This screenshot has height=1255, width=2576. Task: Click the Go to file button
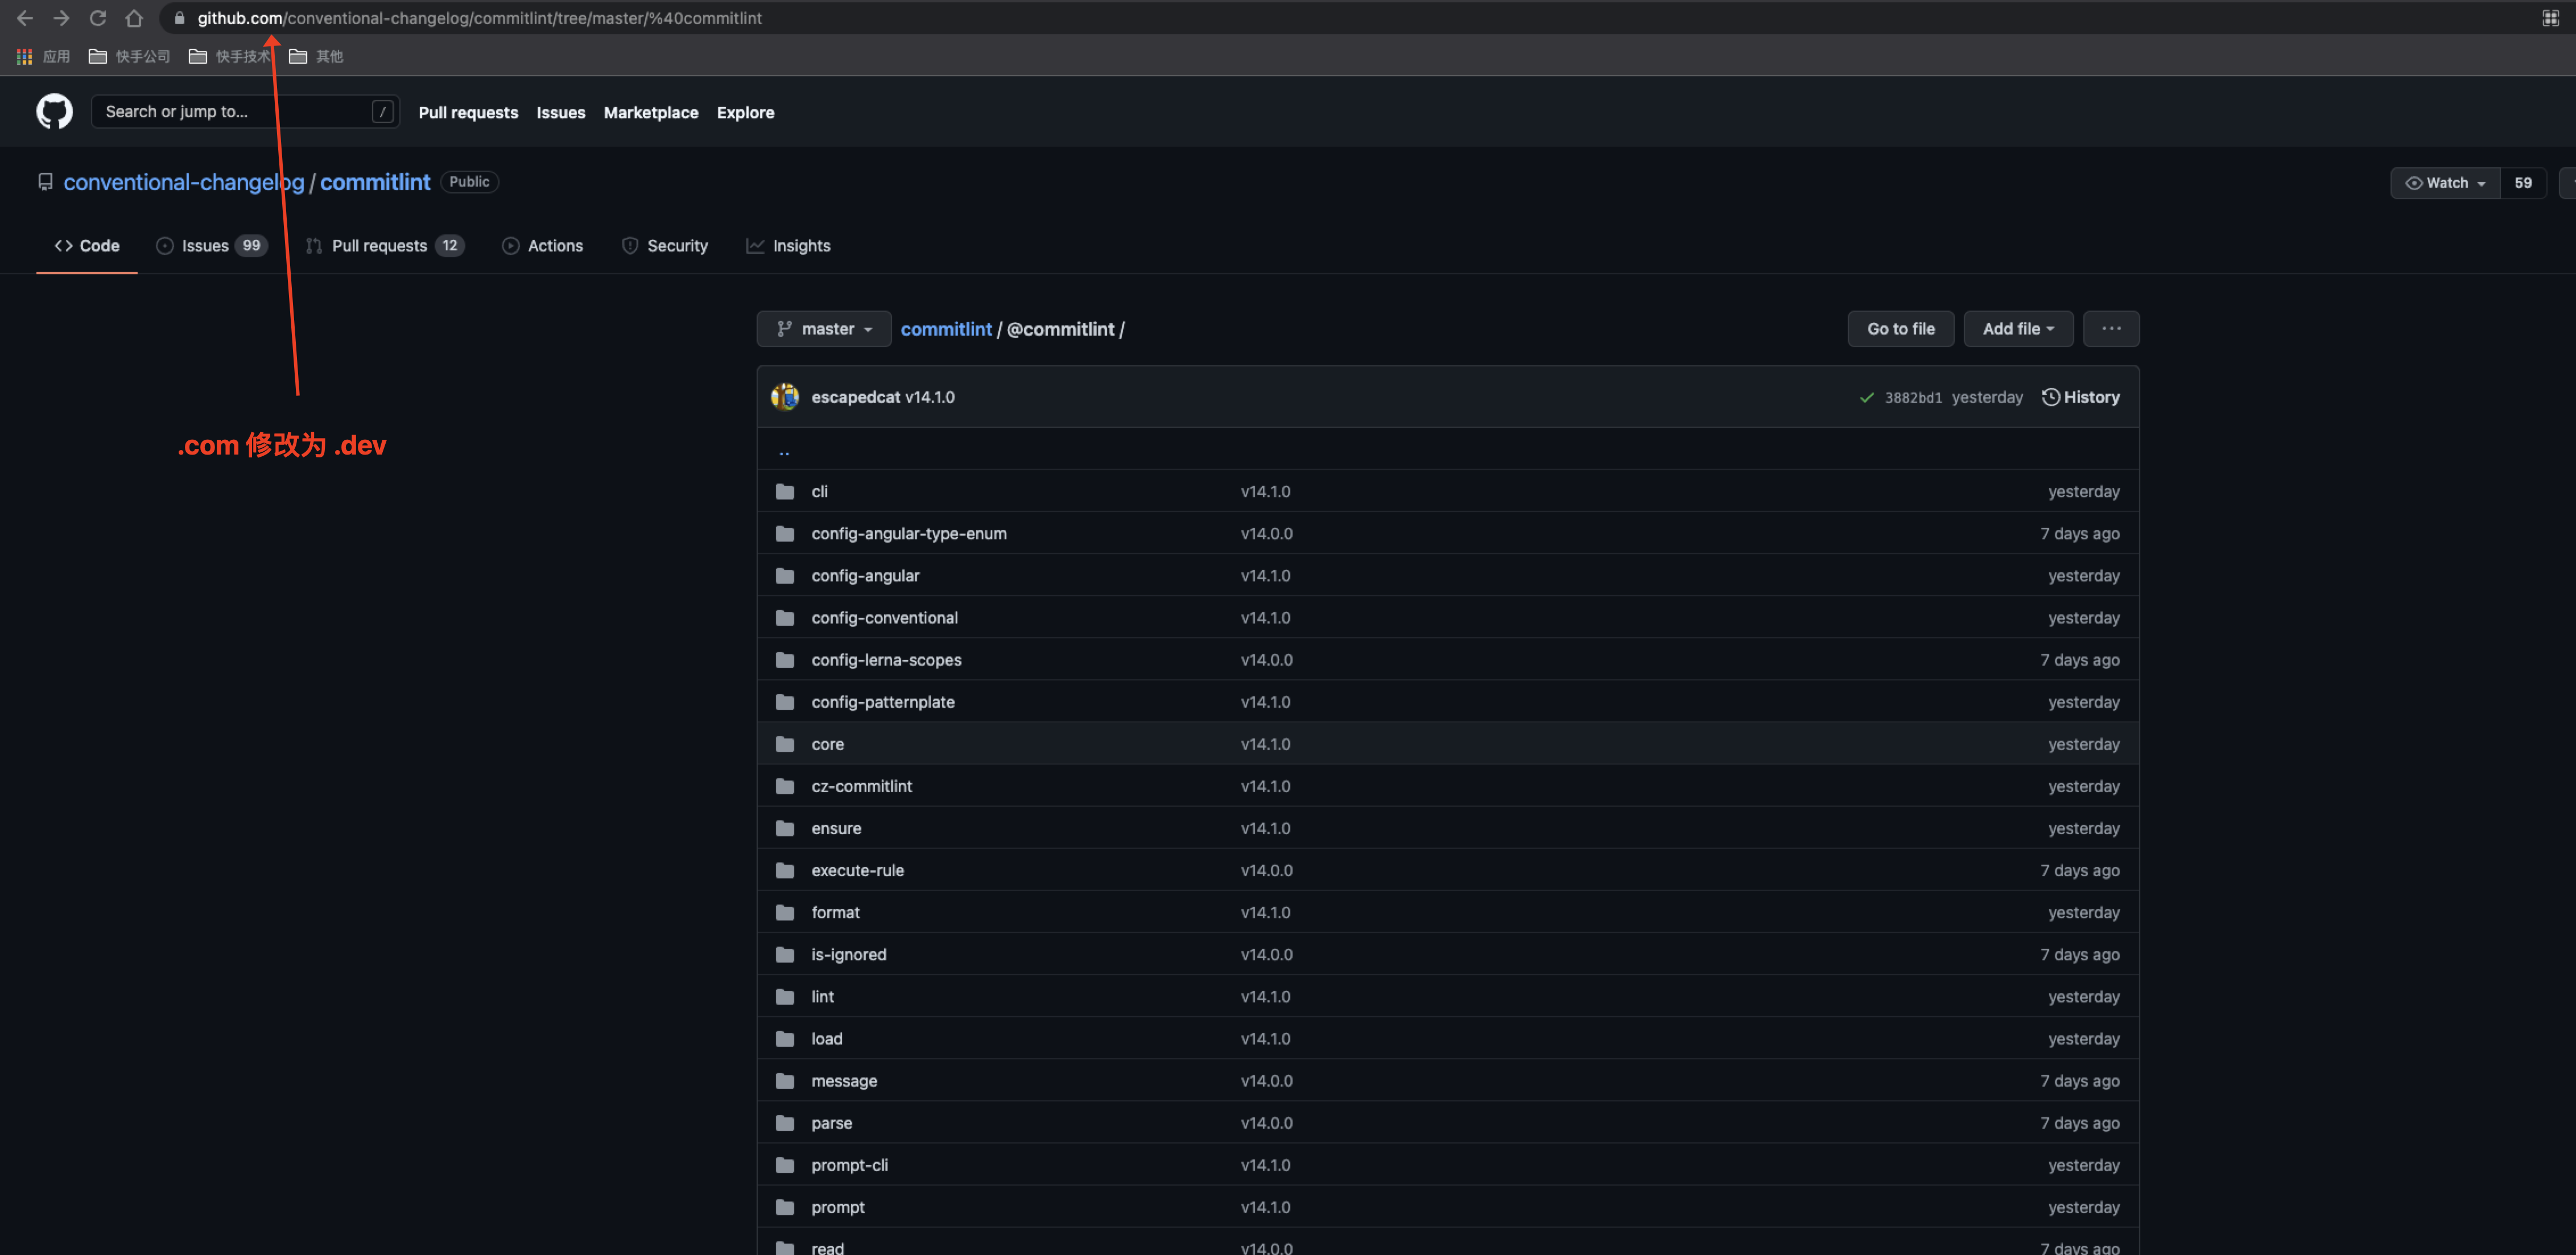1900,329
